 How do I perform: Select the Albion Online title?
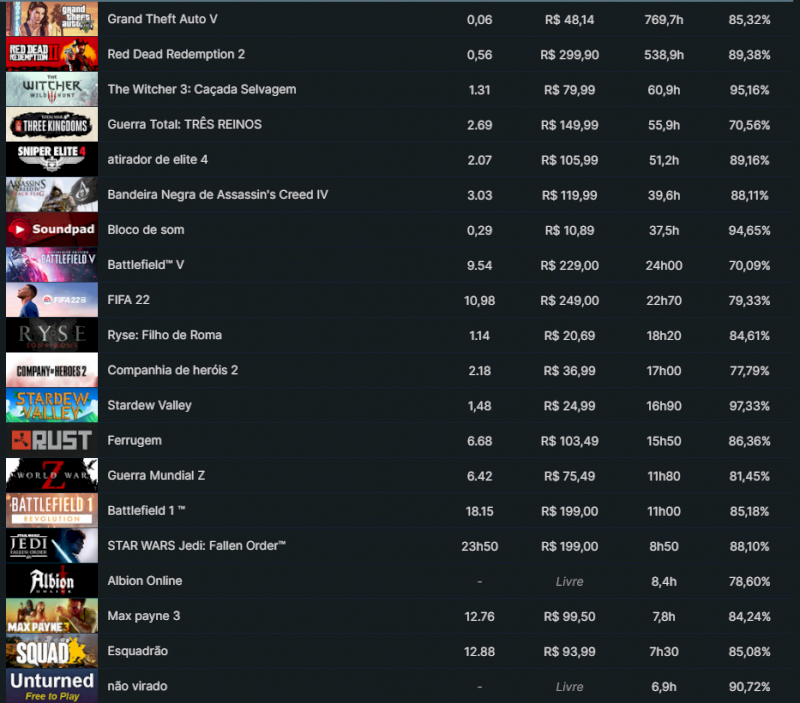click(x=145, y=581)
